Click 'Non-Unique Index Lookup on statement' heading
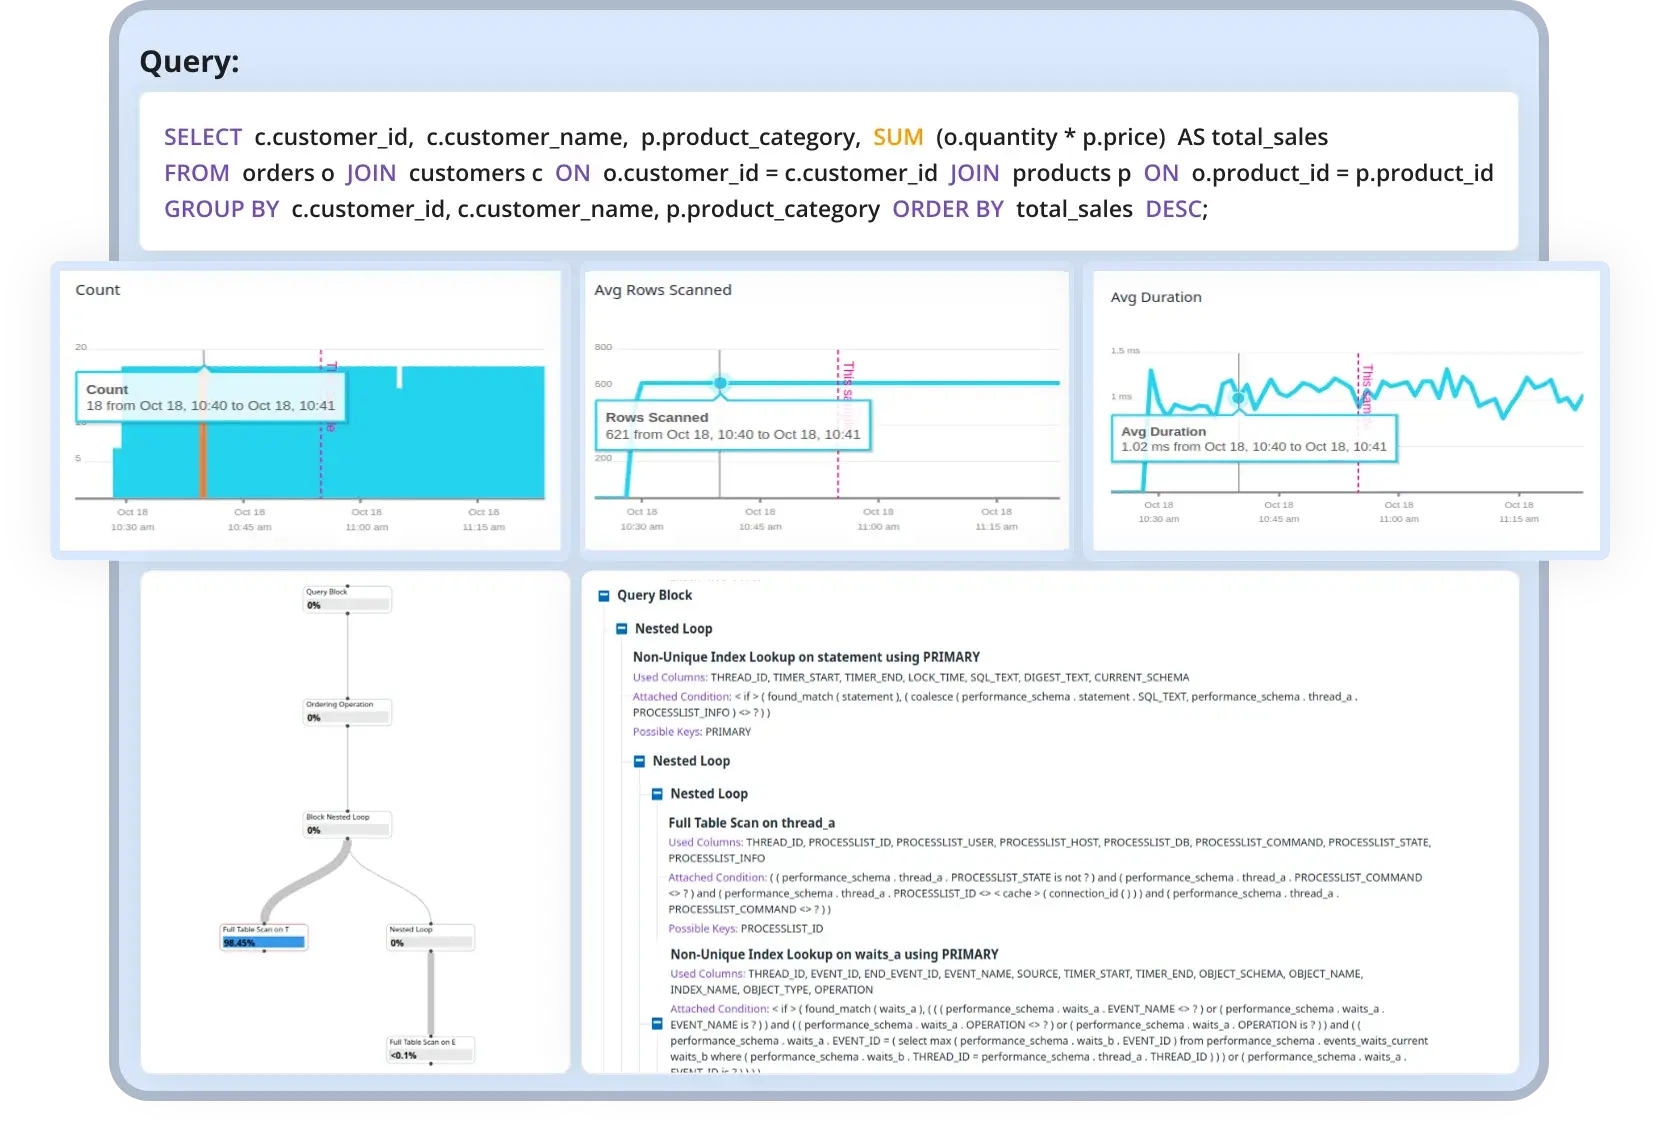Viewport: 1660px width, 1126px height. pos(806,657)
